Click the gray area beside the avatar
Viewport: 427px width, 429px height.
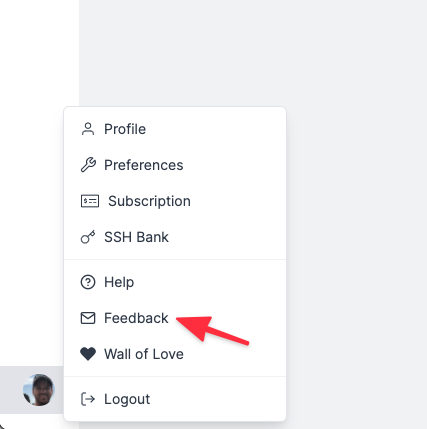coord(11,390)
